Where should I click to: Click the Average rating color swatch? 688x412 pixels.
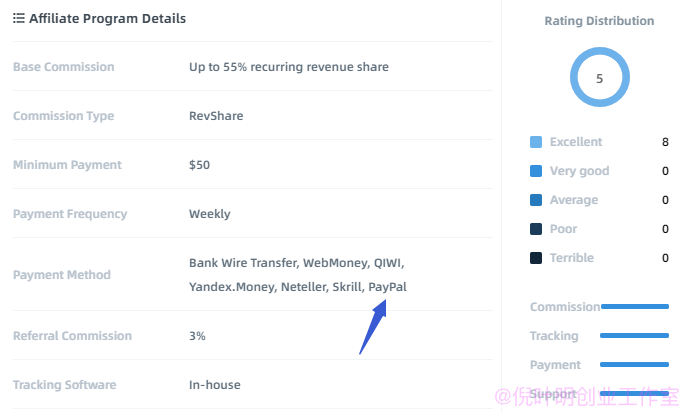click(x=536, y=200)
